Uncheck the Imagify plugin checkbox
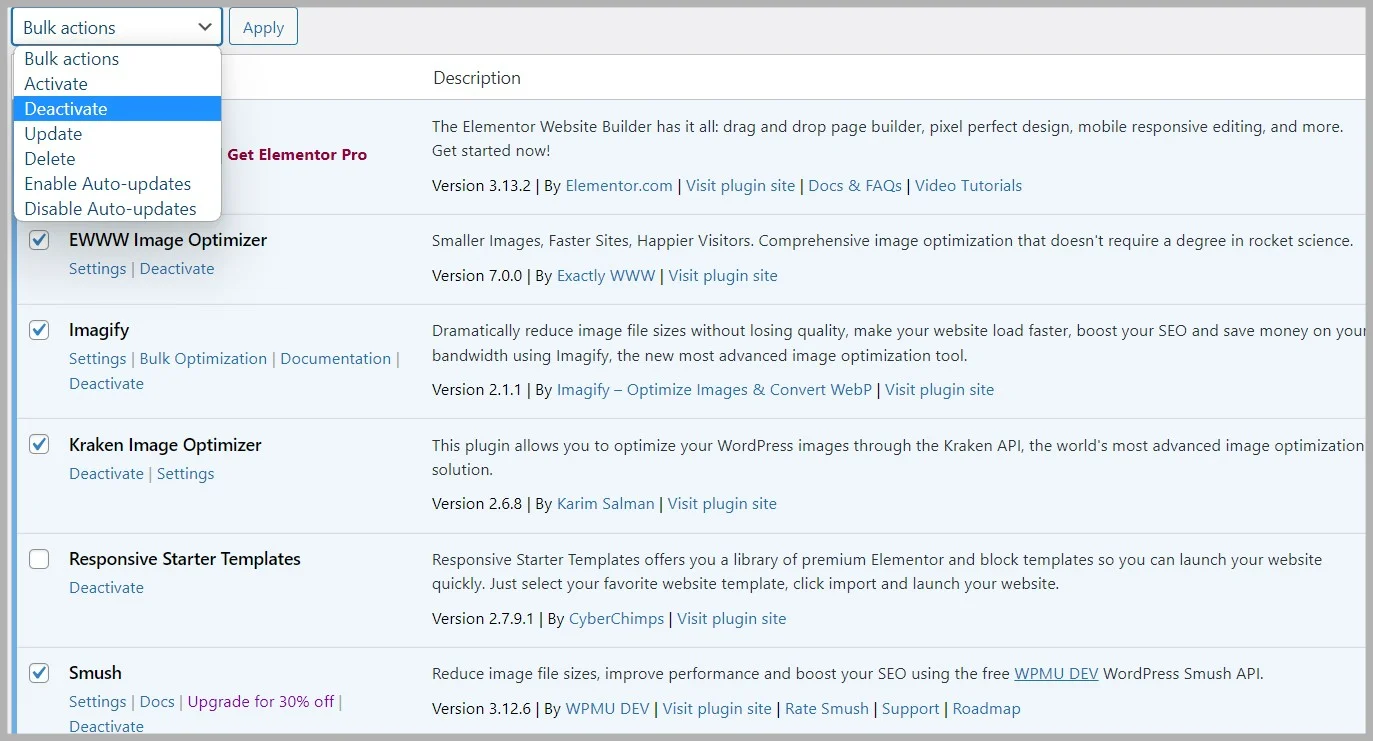Screen dimensions: 1373x741 39,330
